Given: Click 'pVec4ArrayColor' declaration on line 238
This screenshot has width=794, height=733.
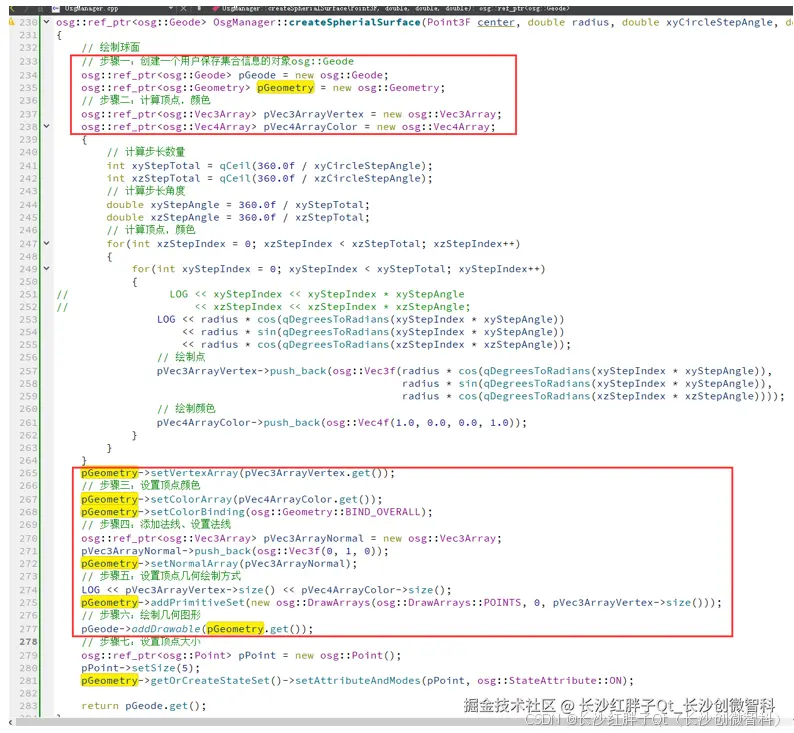Looking at the screenshot, I should tap(310, 127).
